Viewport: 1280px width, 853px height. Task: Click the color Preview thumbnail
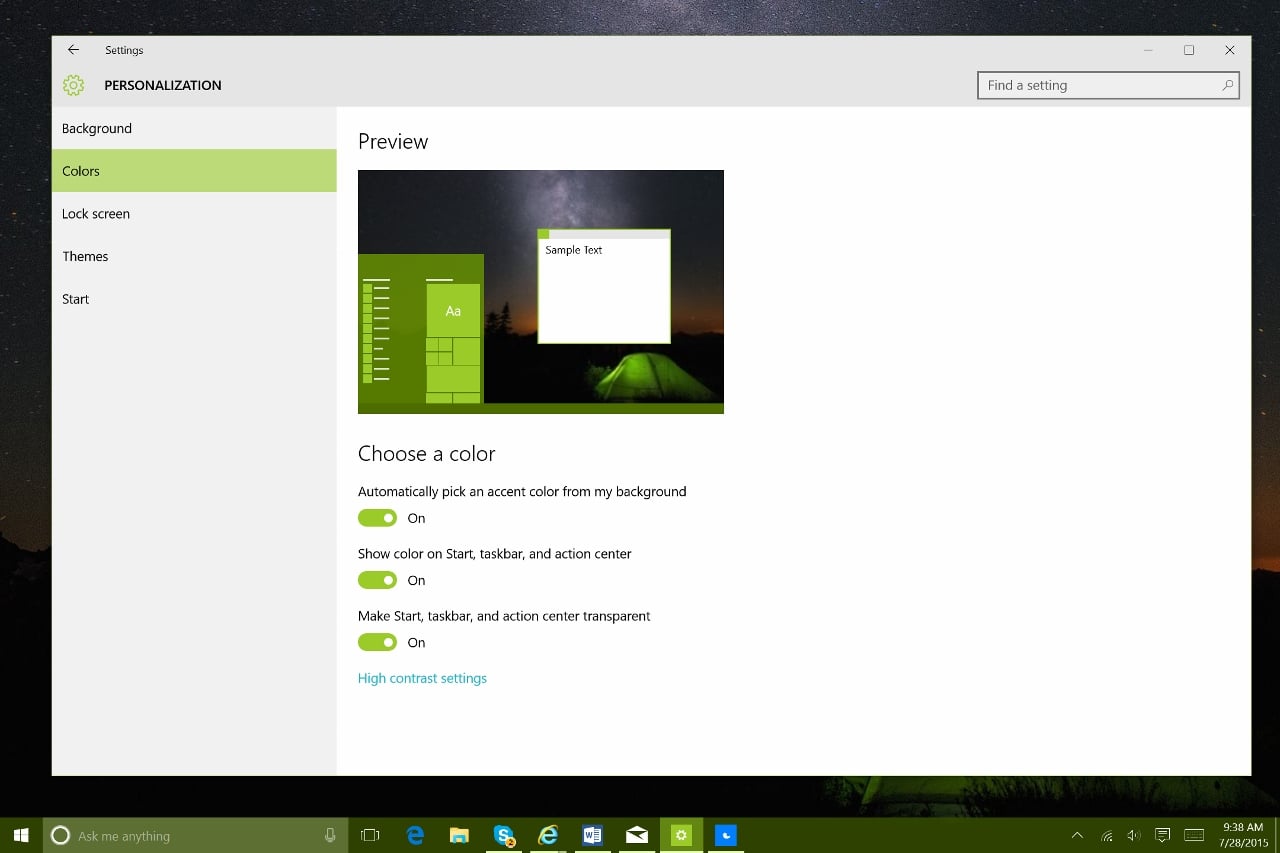pyautogui.click(x=540, y=291)
